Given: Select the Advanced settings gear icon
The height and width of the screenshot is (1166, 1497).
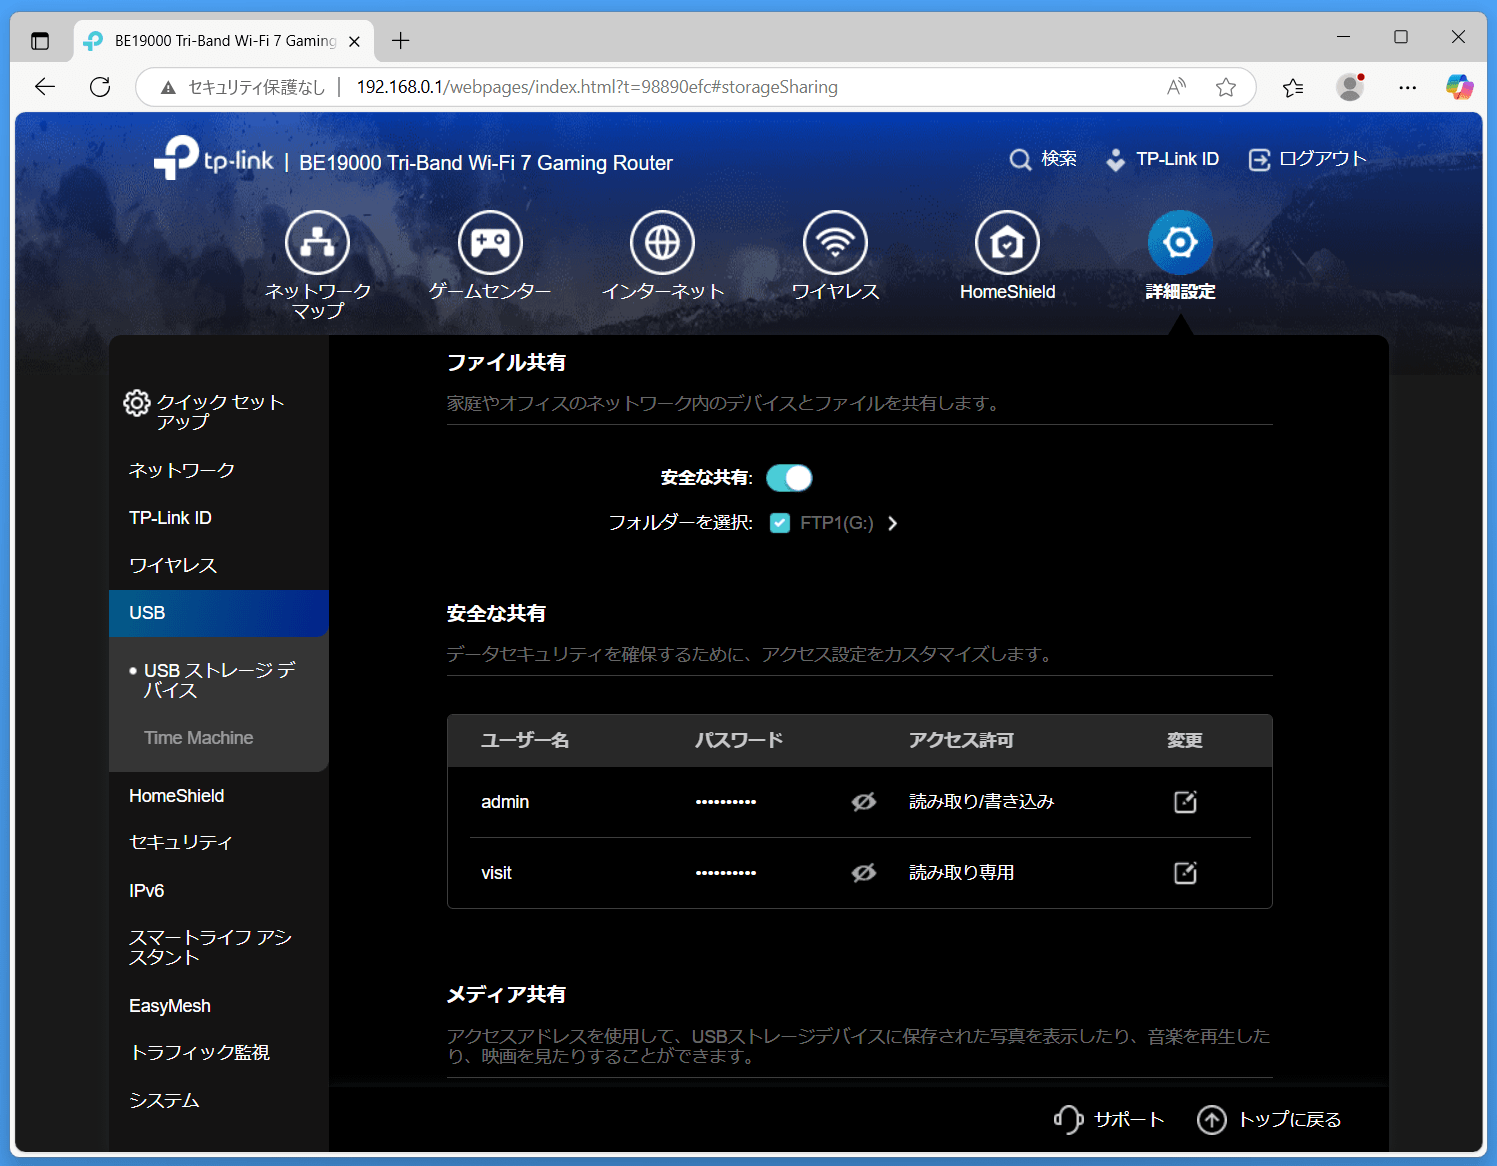Looking at the screenshot, I should (x=1180, y=243).
